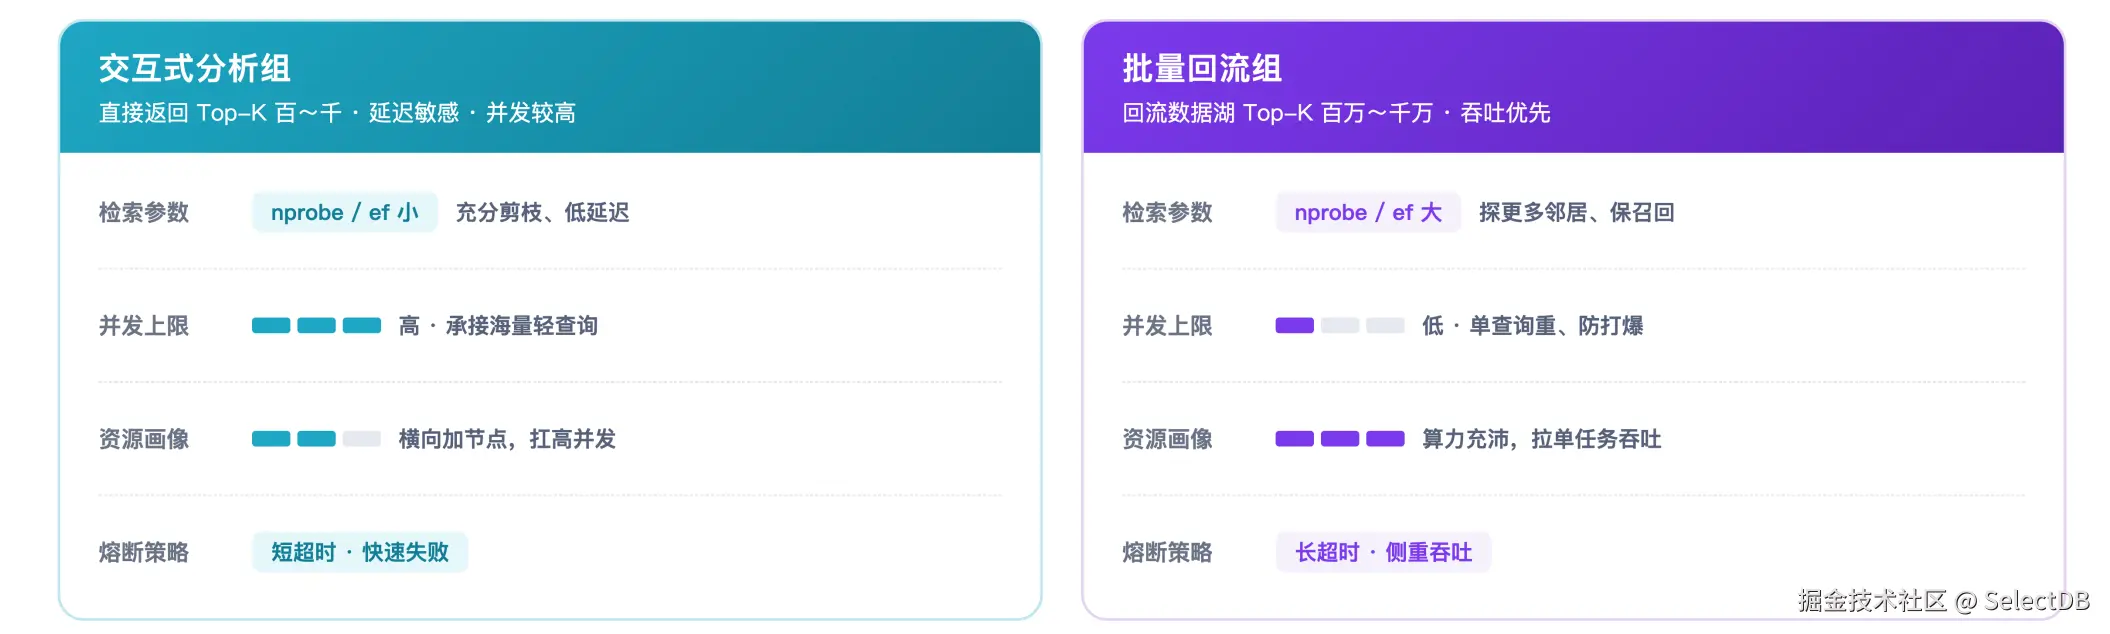
Task: Click the purple 并发上限 level bar
Action: click(x=1340, y=325)
